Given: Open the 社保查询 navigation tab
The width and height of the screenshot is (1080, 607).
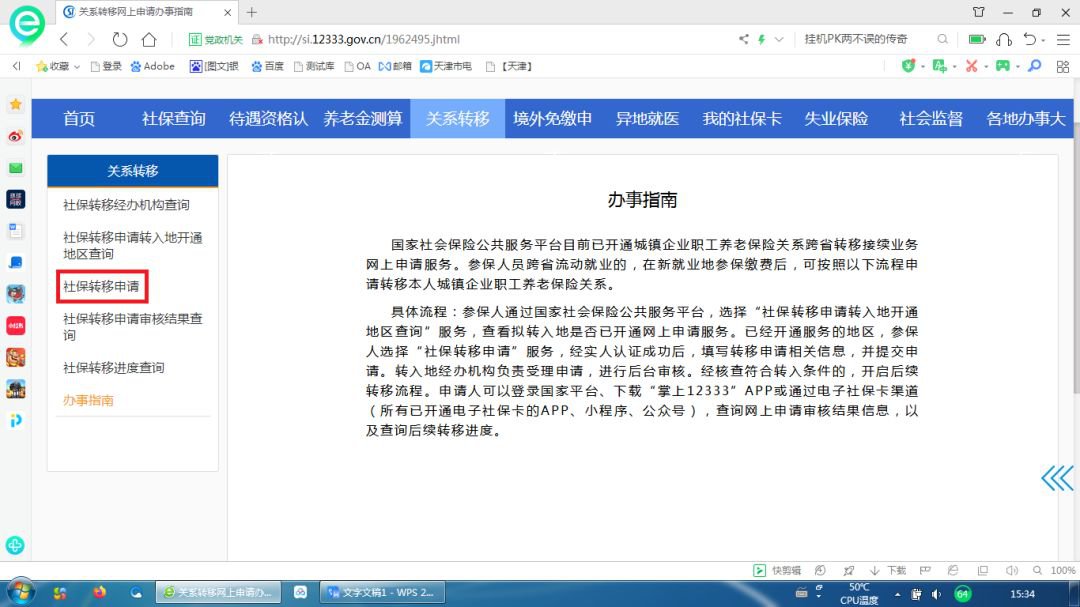Looking at the screenshot, I should click(174, 119).
